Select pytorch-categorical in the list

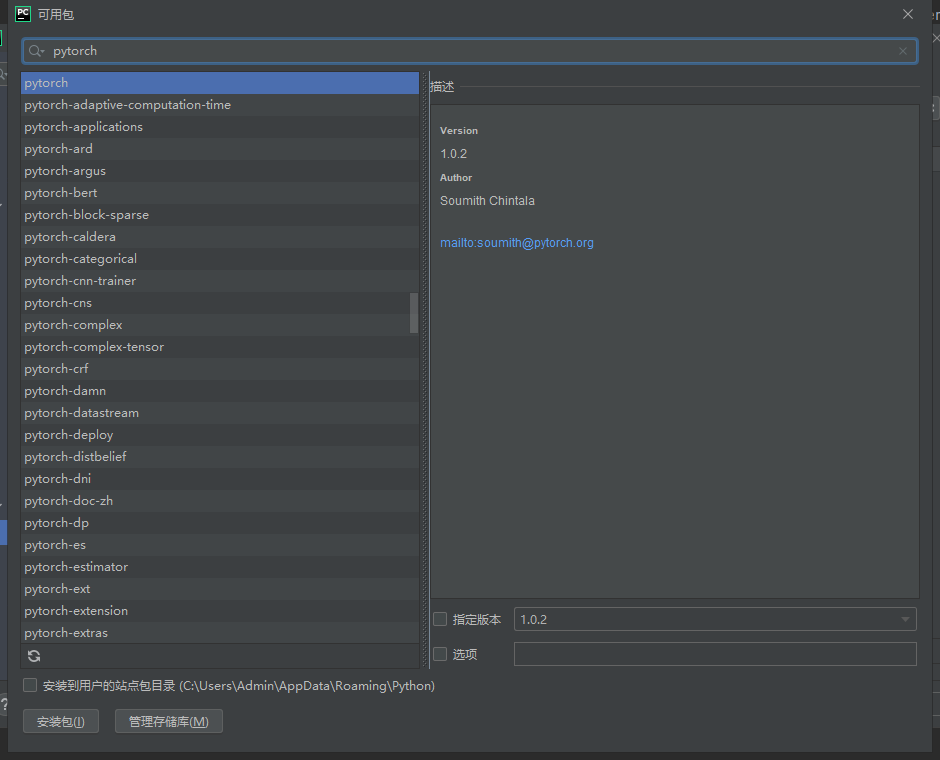(219, 259)
